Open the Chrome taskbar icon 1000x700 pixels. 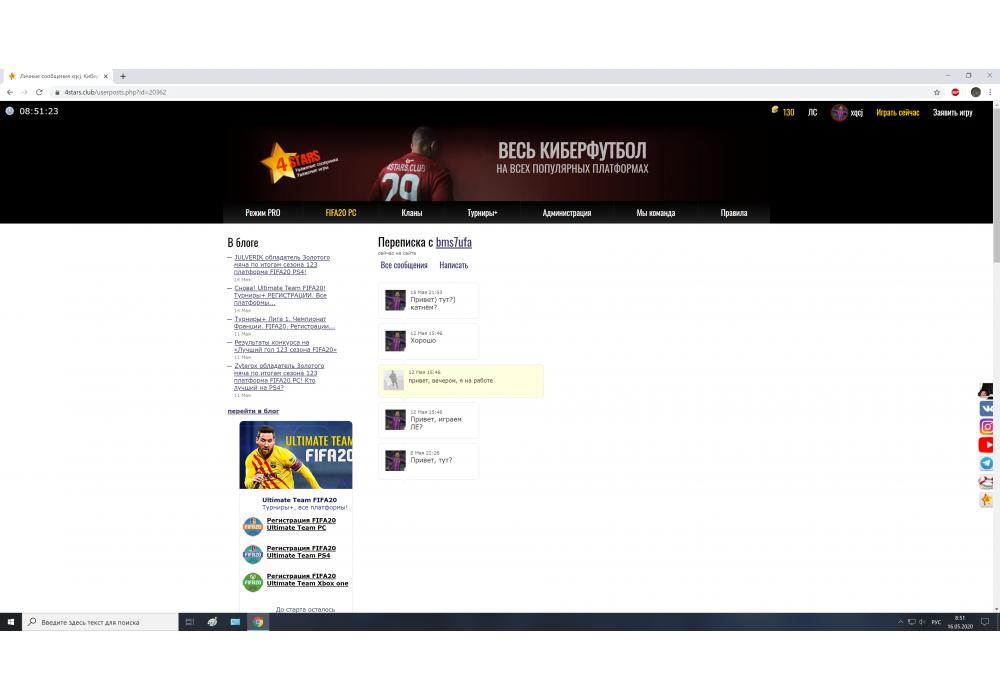pyautogui.click(x=259, y=622)
